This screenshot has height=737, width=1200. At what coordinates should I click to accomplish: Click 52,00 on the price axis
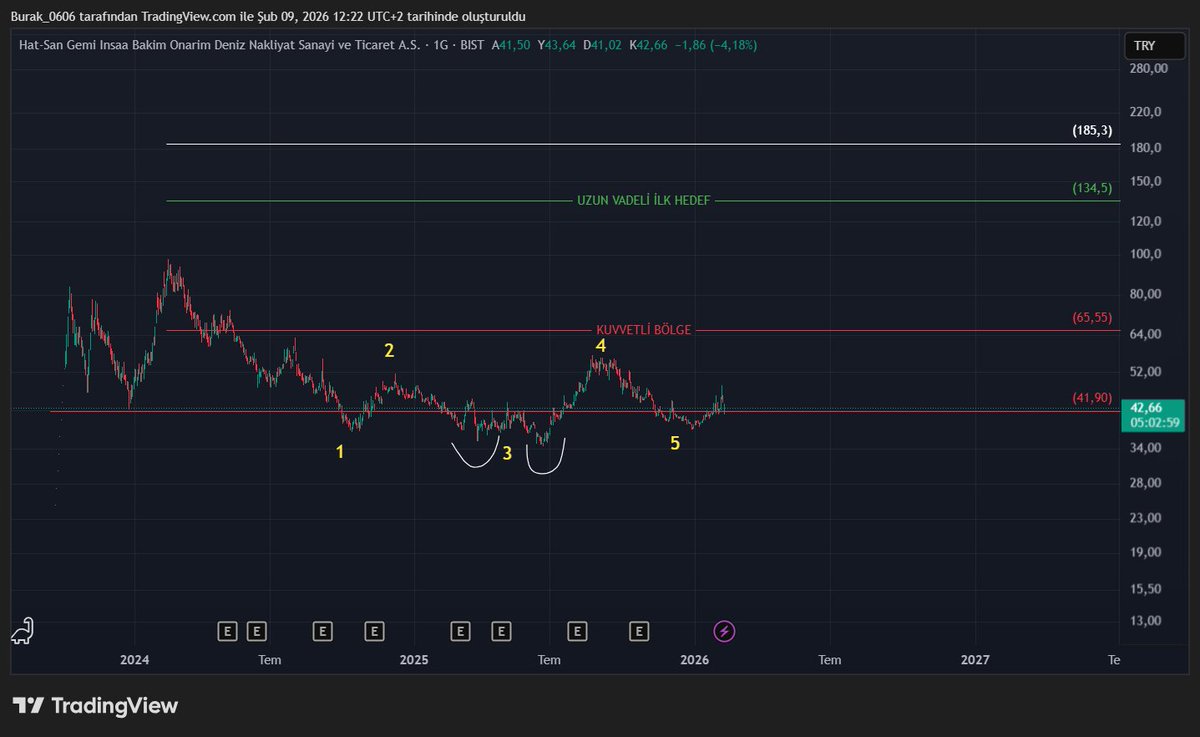click(1146, 372)
